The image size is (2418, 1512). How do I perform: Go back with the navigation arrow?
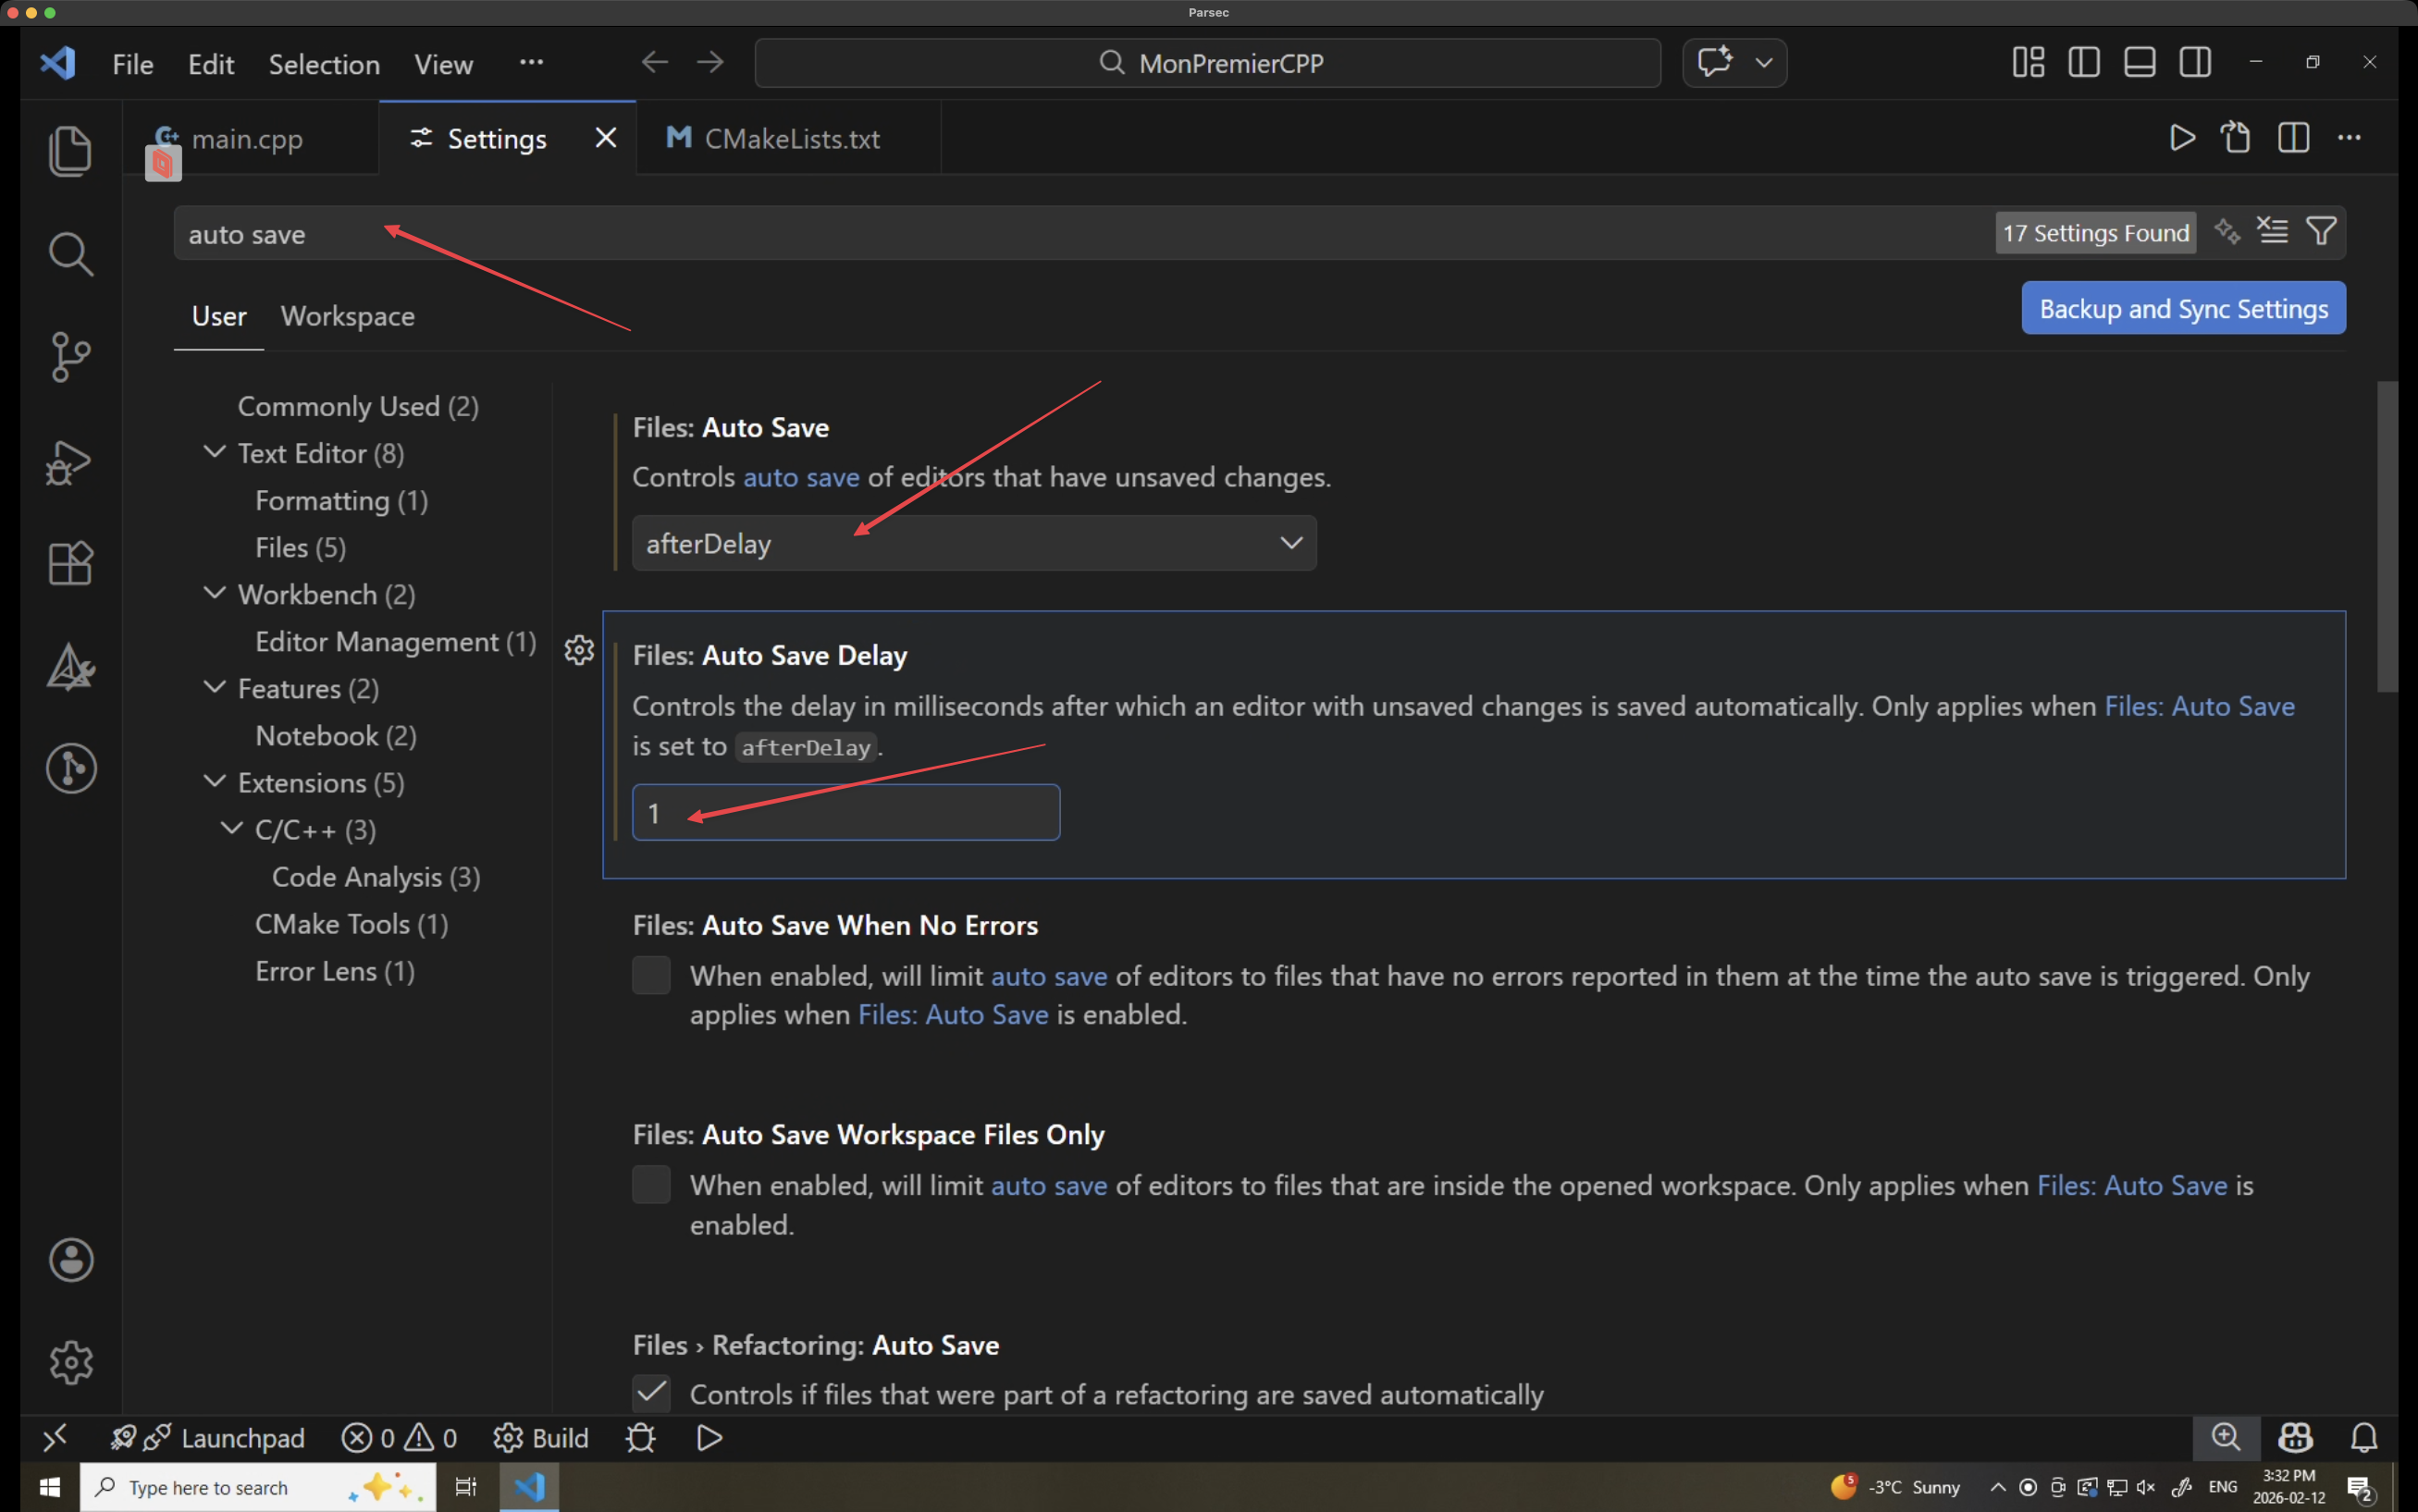[654, 62]
